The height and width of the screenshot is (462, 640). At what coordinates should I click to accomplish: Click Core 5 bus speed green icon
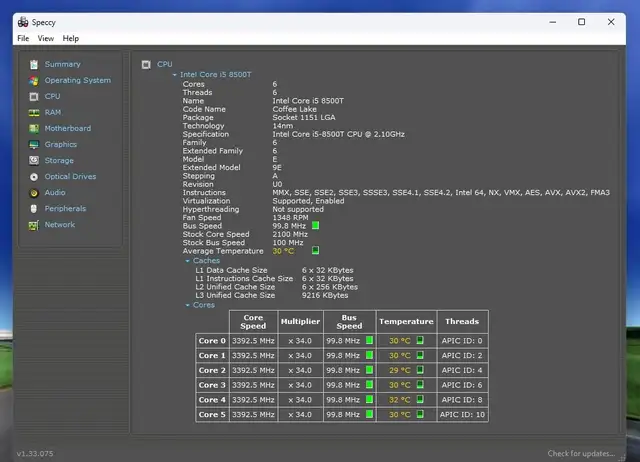(369, 414)
